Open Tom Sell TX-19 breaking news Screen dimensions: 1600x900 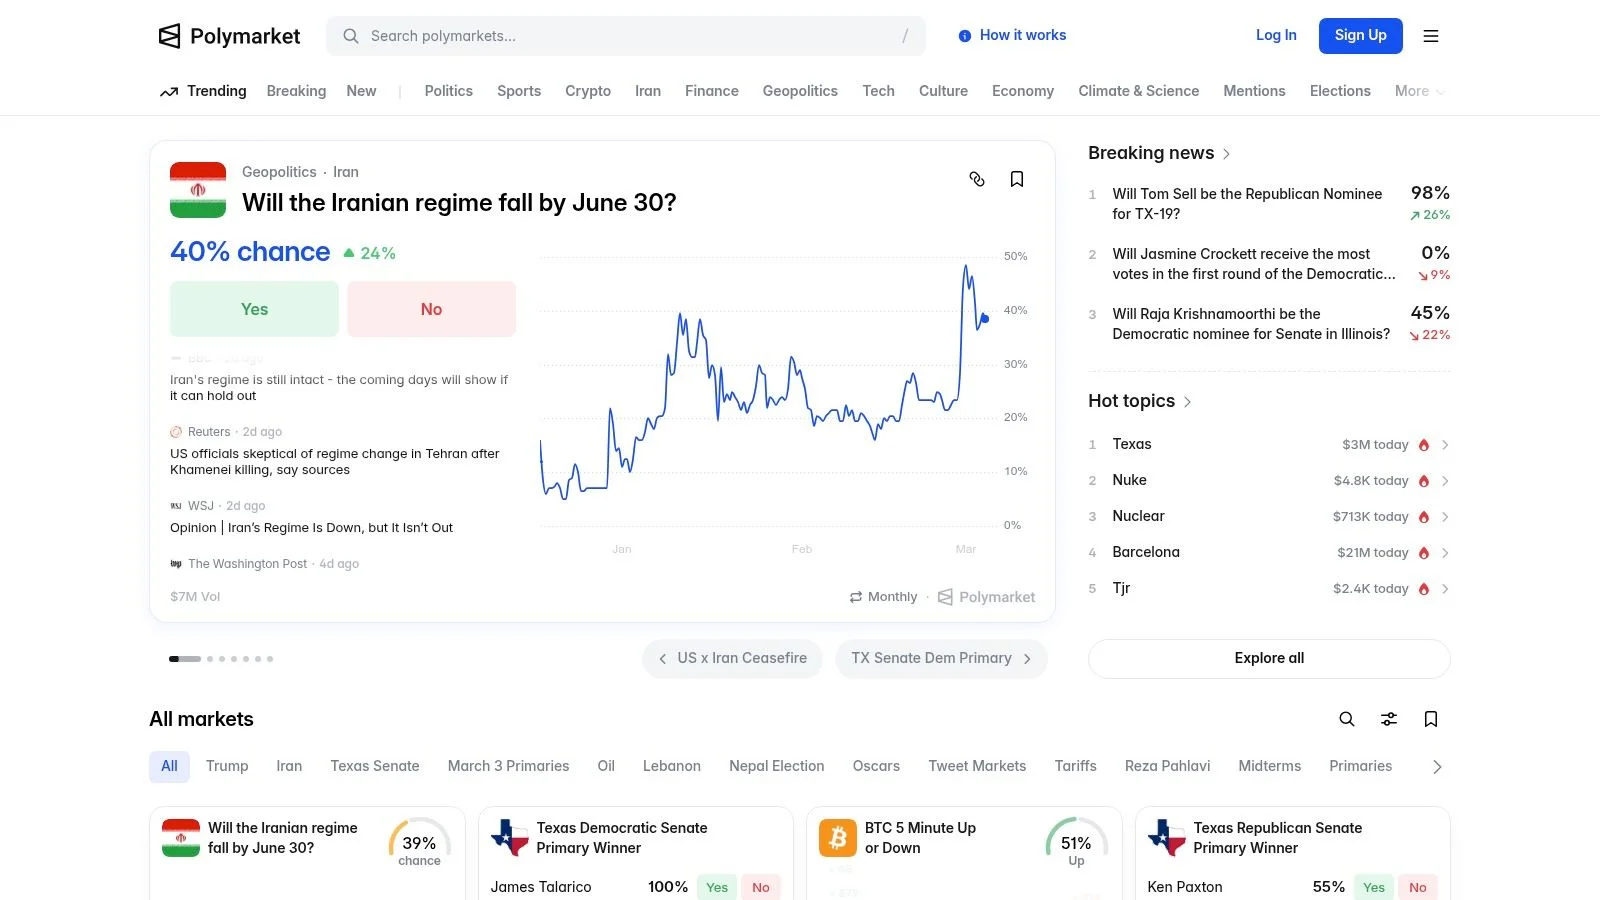[1269, 204]
